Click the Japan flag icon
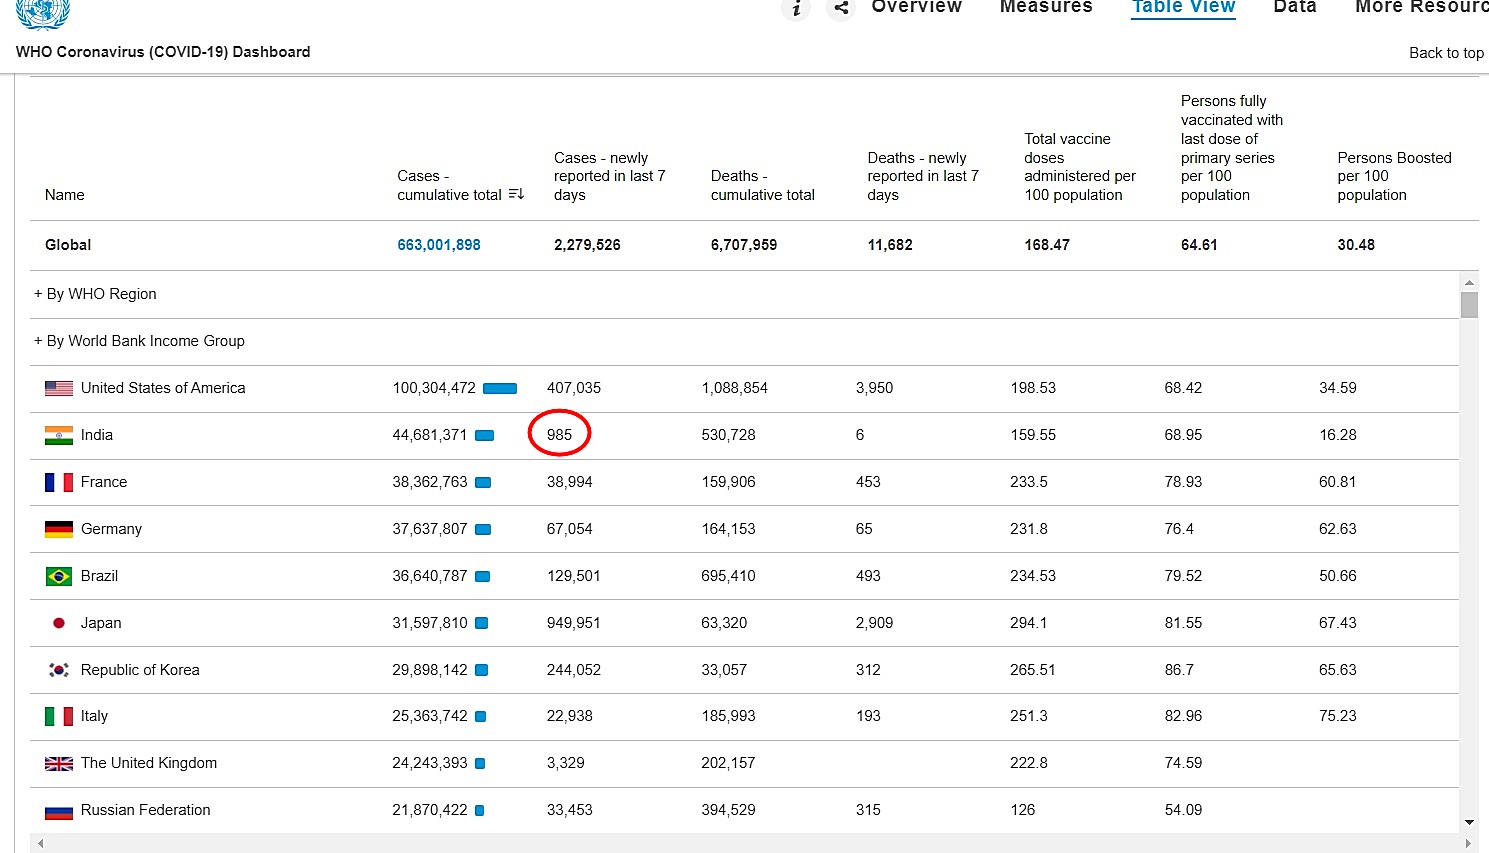This screenshot has height=853, width=1489. pyautogui.click(x=59, y=623)
